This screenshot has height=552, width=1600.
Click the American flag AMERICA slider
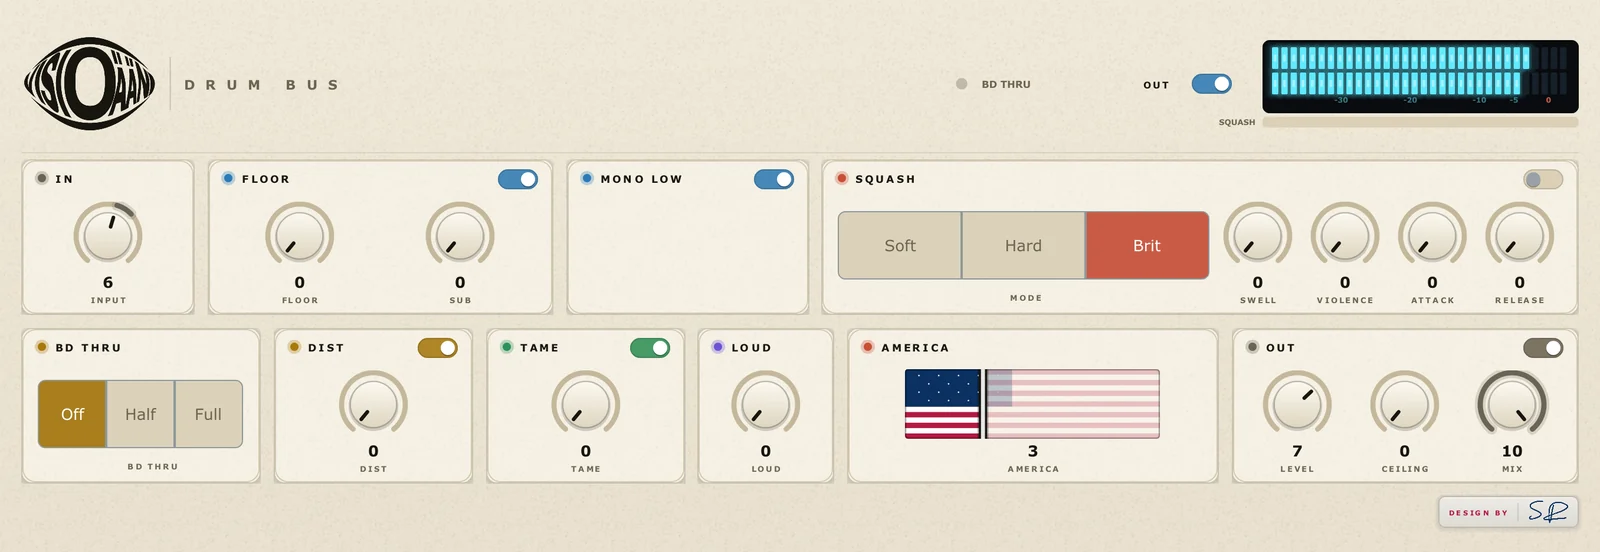(1032, 404)
